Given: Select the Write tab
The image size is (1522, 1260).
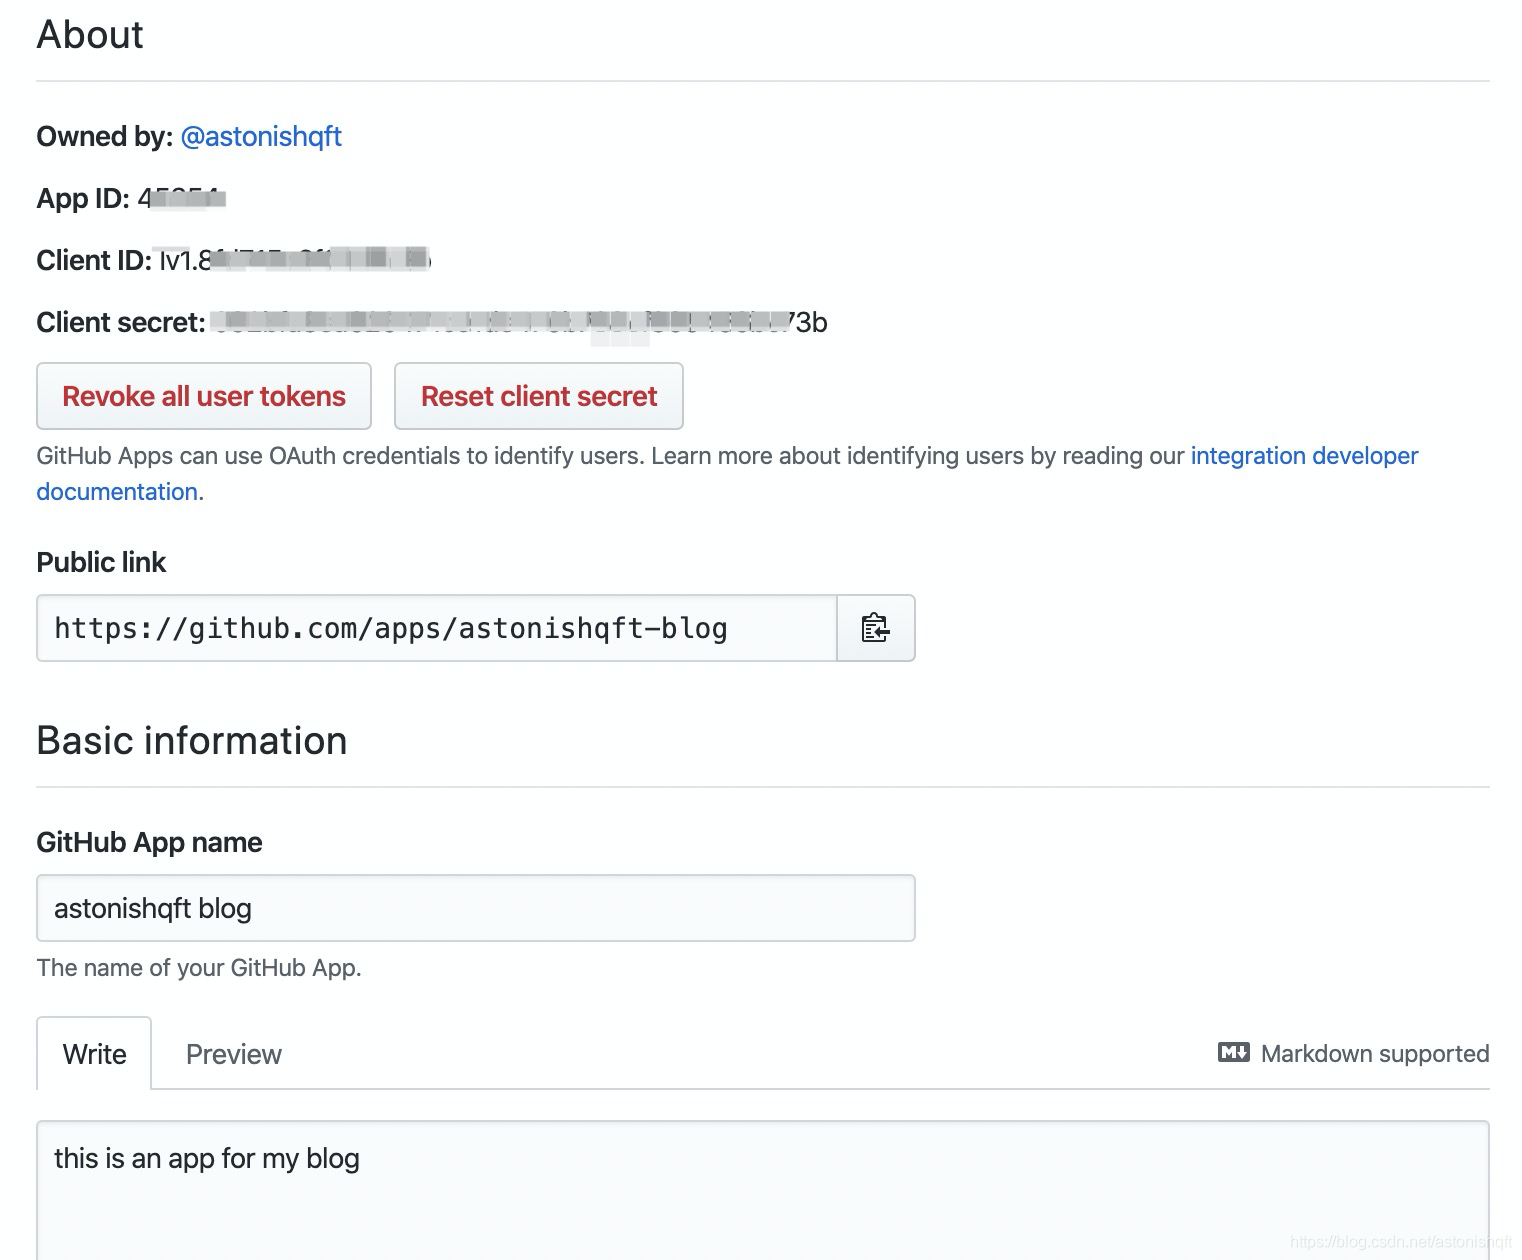Looking at the screenshot, I should pyautogui.click(x=94, y=1054).
